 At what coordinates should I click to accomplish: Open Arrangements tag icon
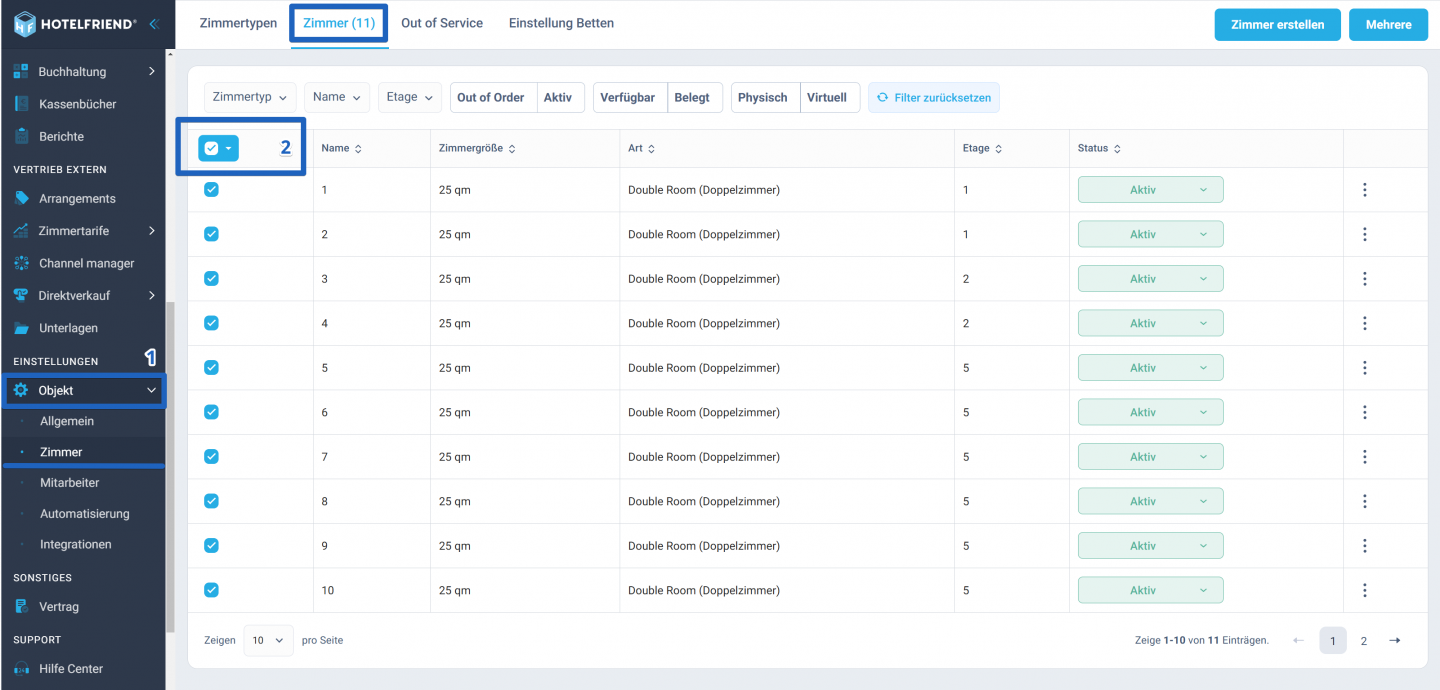click(x=21, y=198)
